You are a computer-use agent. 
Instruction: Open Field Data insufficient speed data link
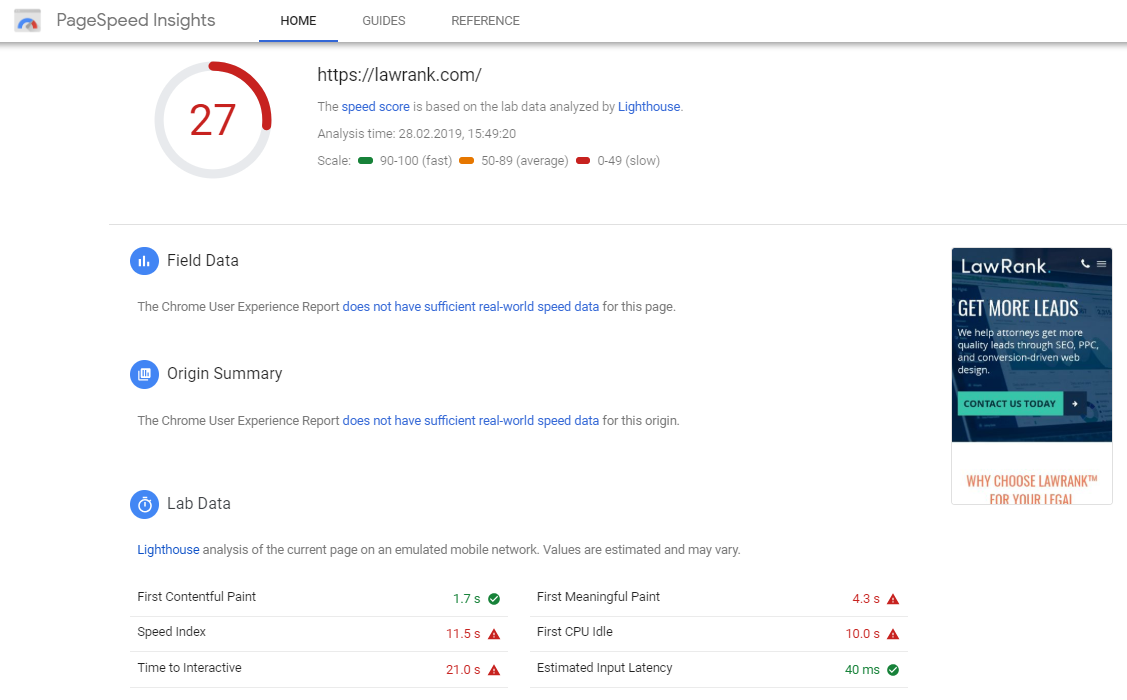470,307
